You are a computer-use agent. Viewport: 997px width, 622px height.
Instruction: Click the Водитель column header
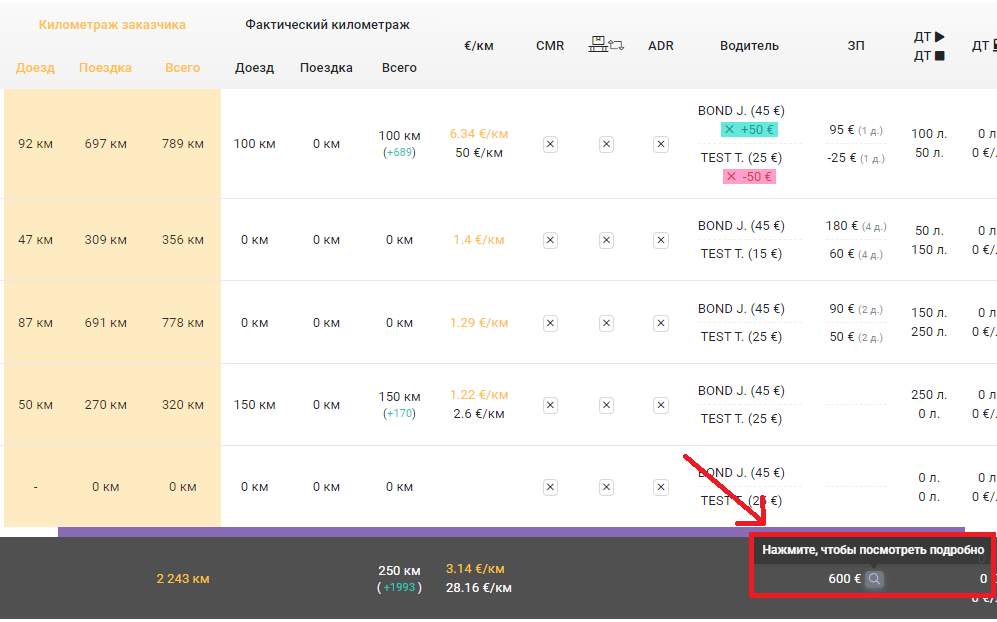point(749,46)
